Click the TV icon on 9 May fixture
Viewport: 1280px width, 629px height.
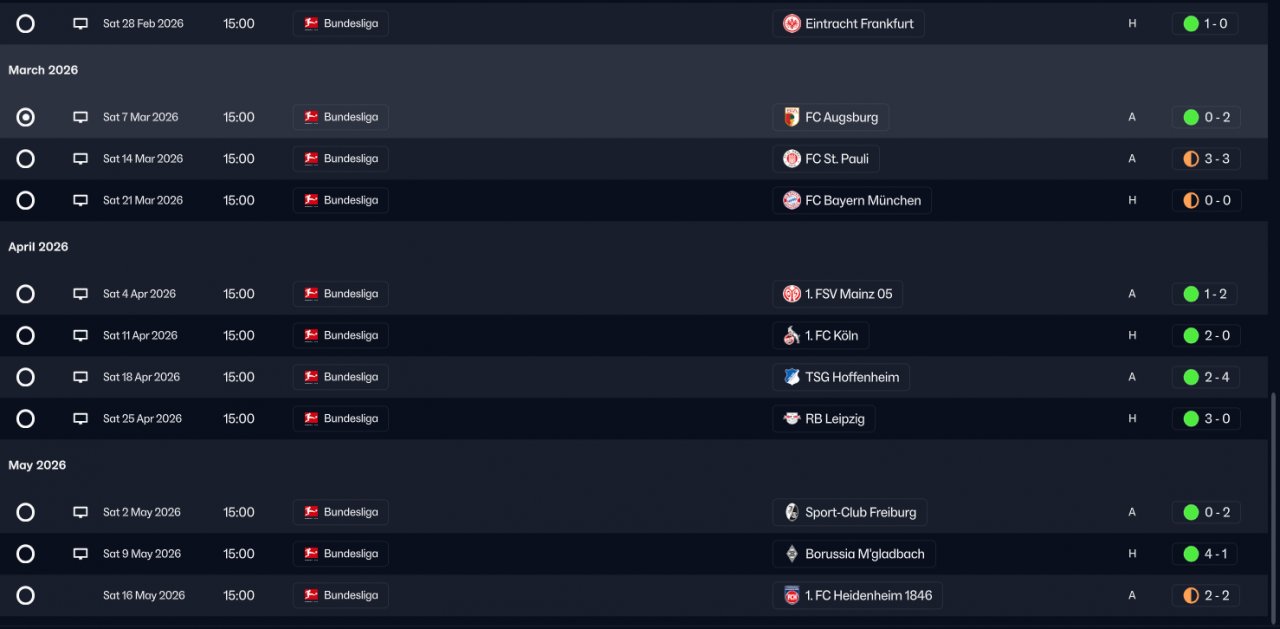coord(80,554)
